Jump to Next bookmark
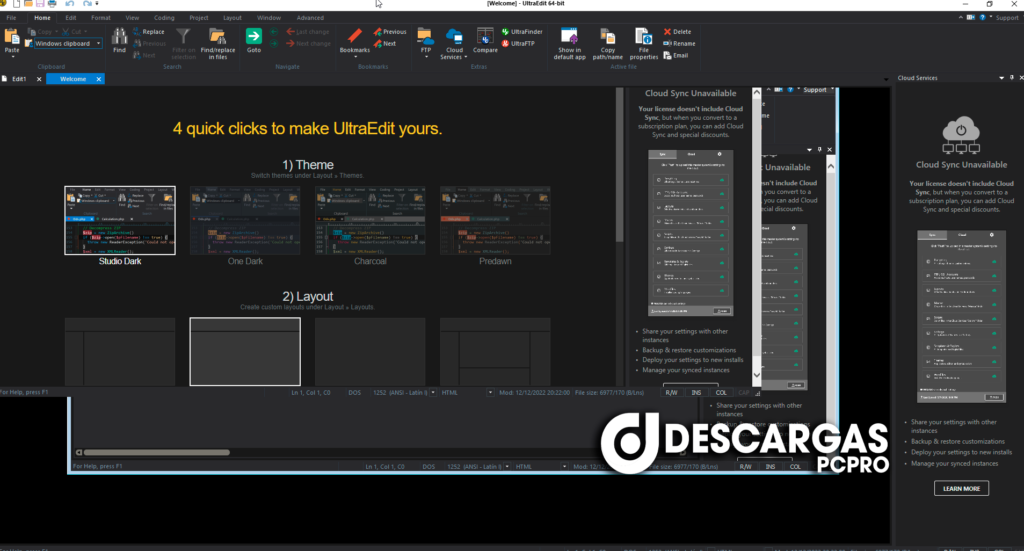 point(385,44)
